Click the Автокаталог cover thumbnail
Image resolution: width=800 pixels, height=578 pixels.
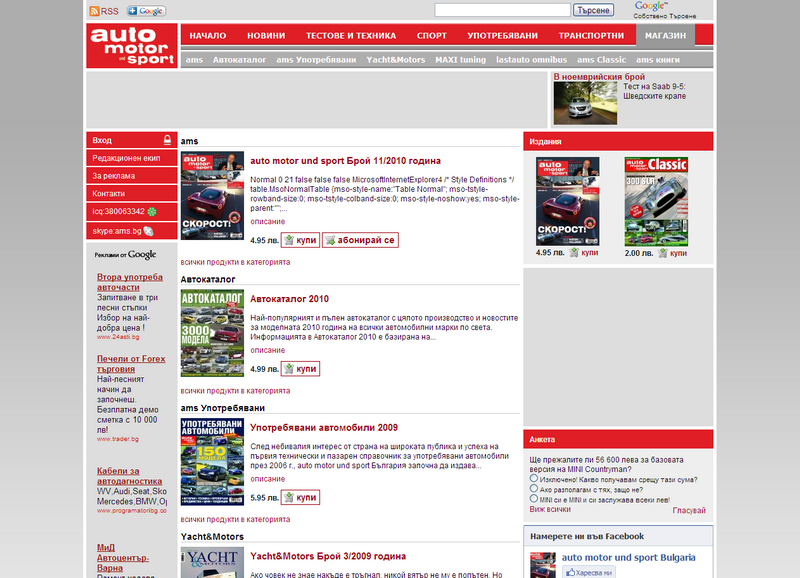click(212, 333)
